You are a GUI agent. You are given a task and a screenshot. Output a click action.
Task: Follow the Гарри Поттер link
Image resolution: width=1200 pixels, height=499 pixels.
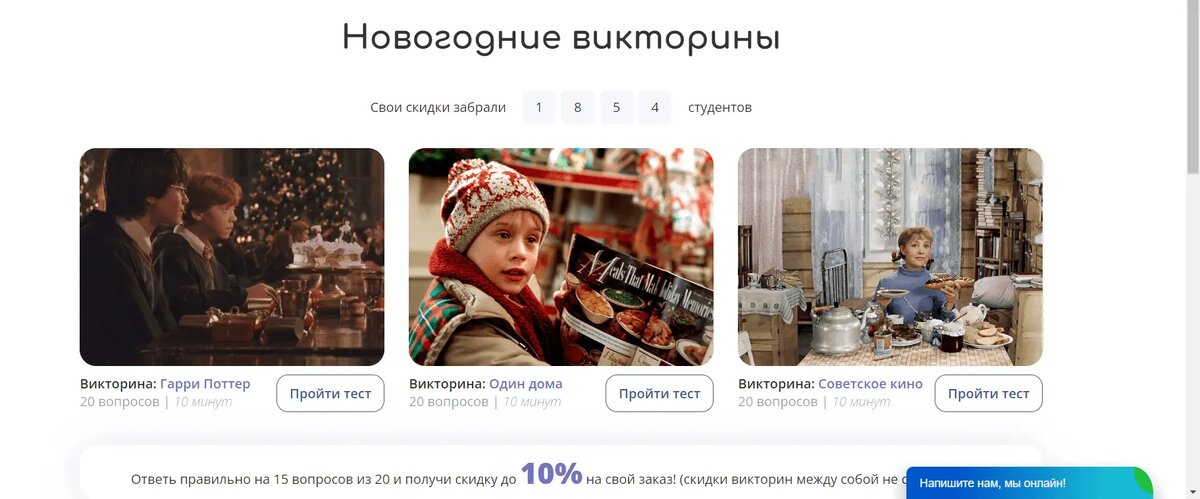coord(205,384)
